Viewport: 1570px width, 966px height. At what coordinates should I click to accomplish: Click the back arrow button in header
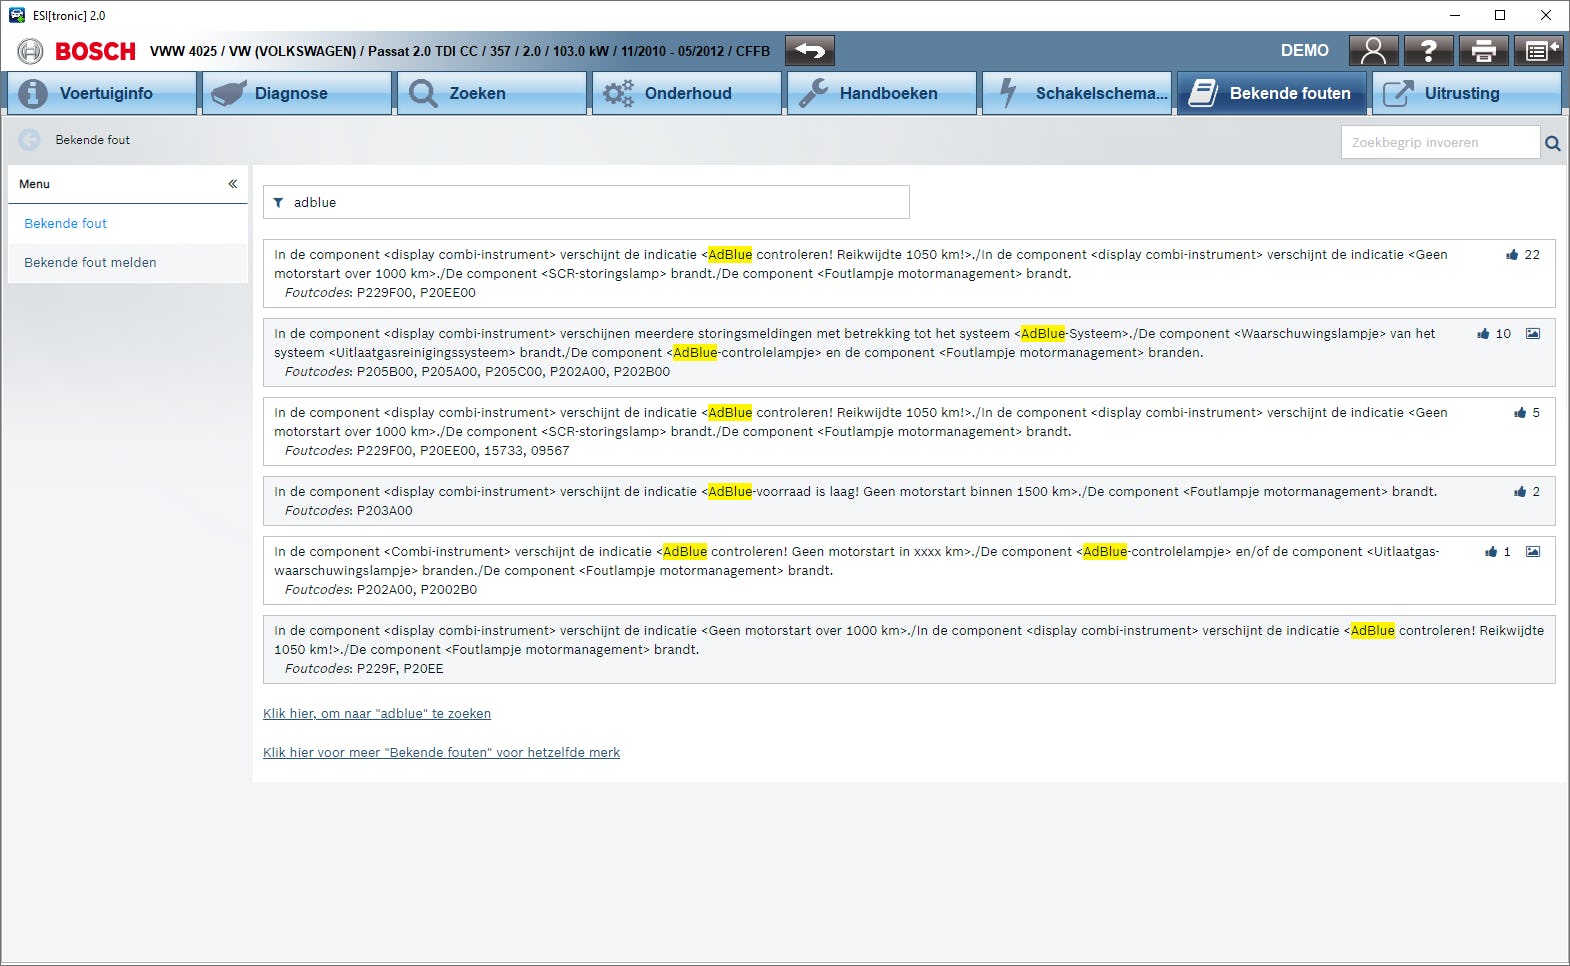pos(809,51)
